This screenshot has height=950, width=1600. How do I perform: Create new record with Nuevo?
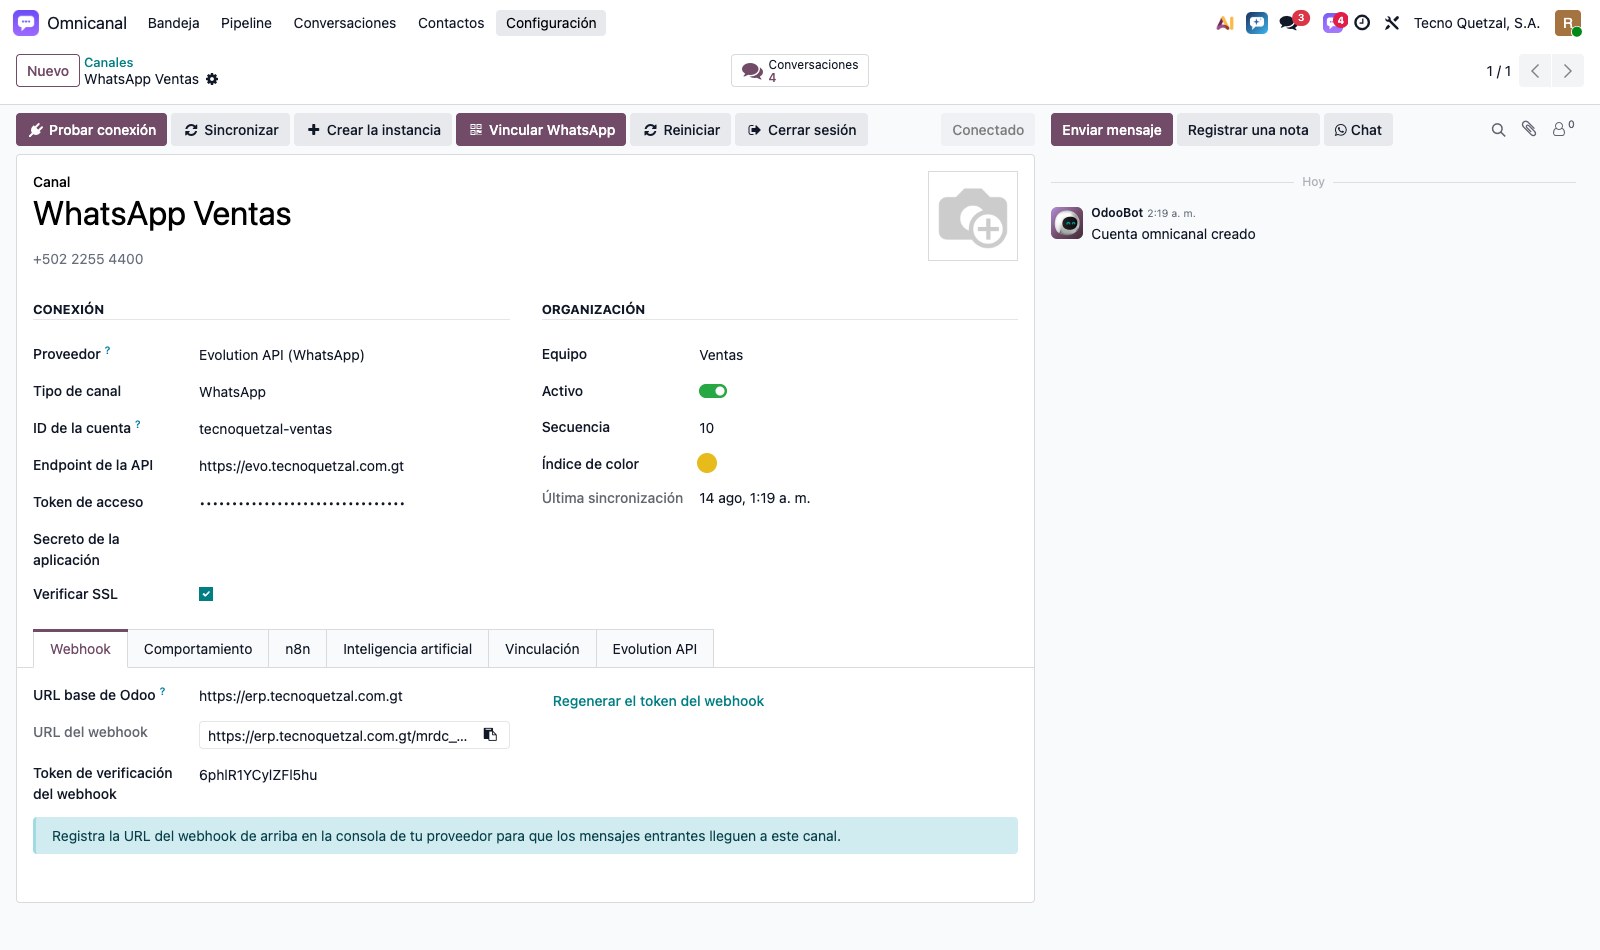48,71
